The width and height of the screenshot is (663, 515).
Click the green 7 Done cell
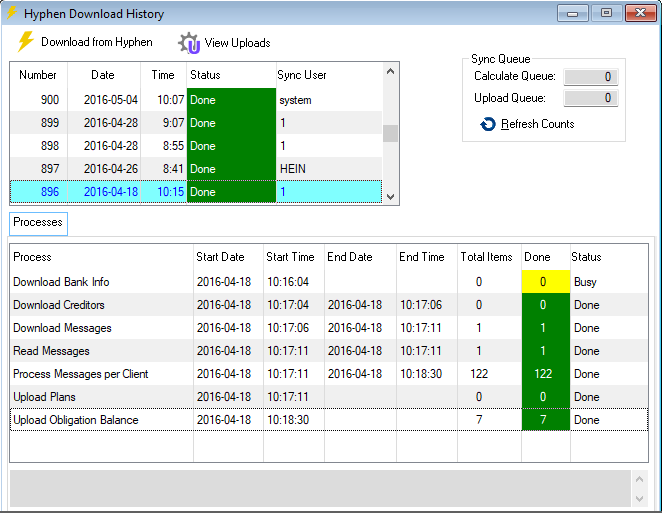tap(546, 420)
